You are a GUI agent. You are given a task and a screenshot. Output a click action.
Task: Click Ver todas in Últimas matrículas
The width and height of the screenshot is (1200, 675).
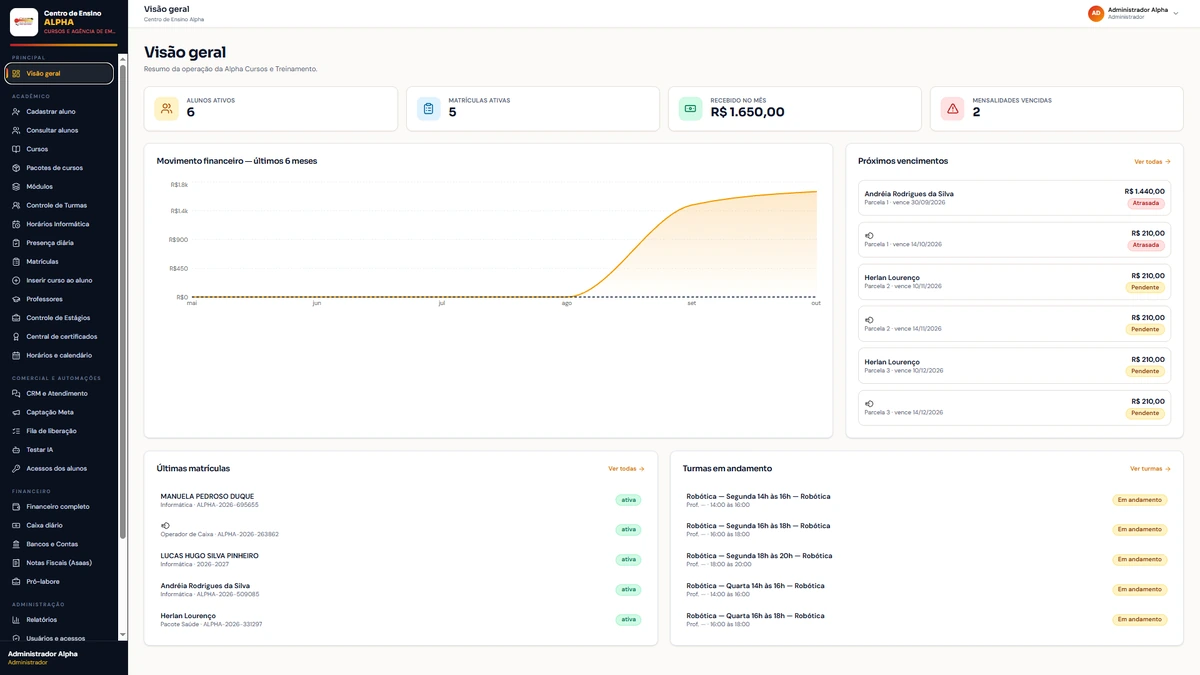pos(626,468)
